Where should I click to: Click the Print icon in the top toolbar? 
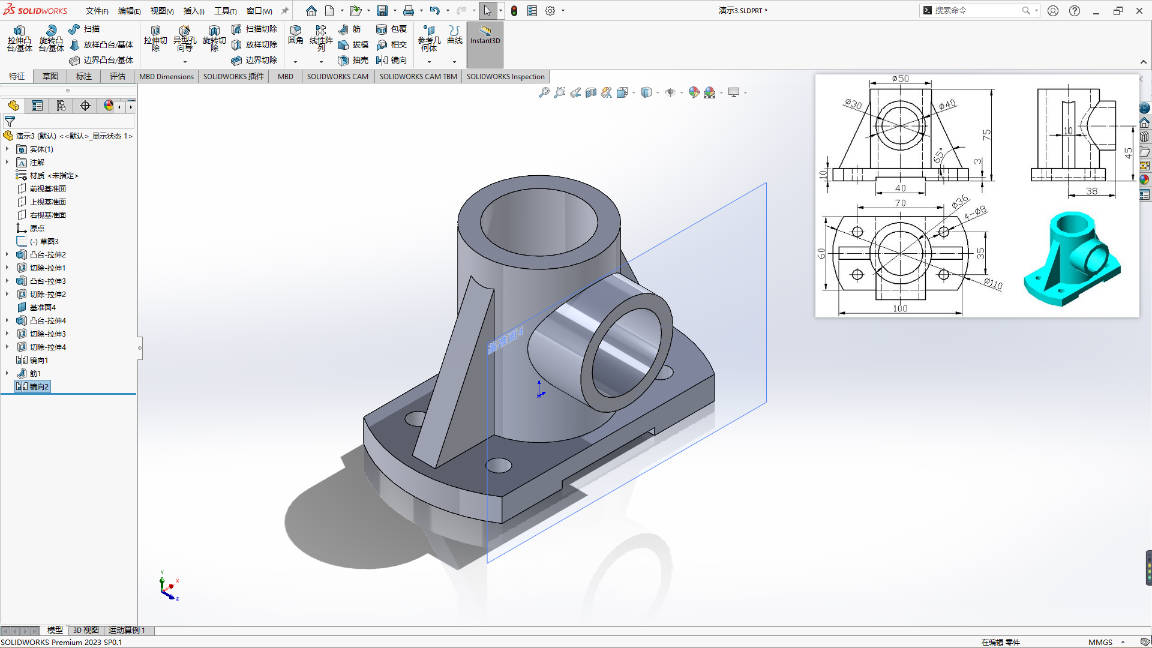[408, 10]
